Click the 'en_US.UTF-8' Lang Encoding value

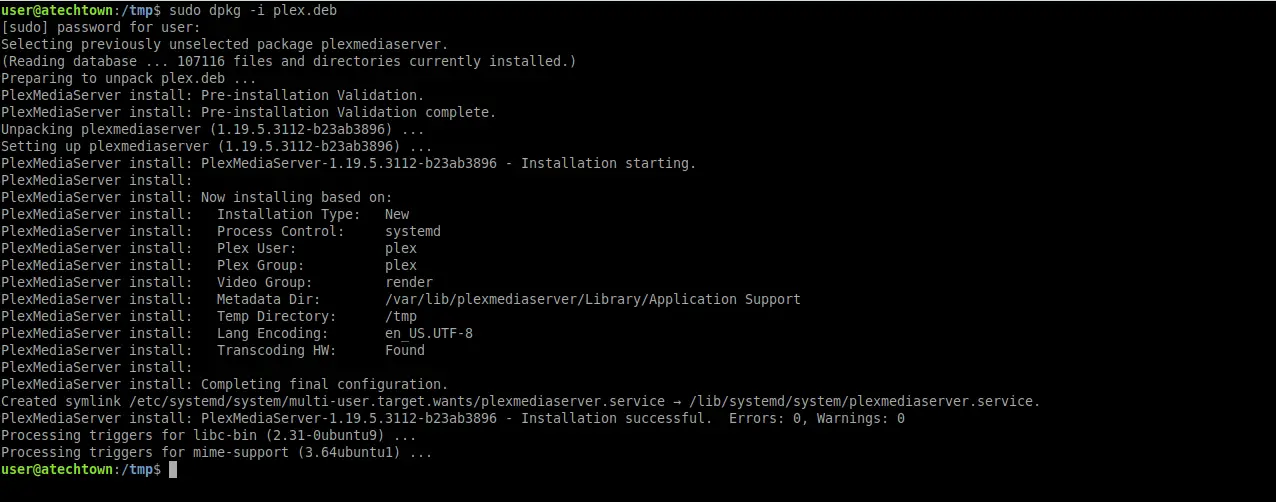click(x=429, y=333)
